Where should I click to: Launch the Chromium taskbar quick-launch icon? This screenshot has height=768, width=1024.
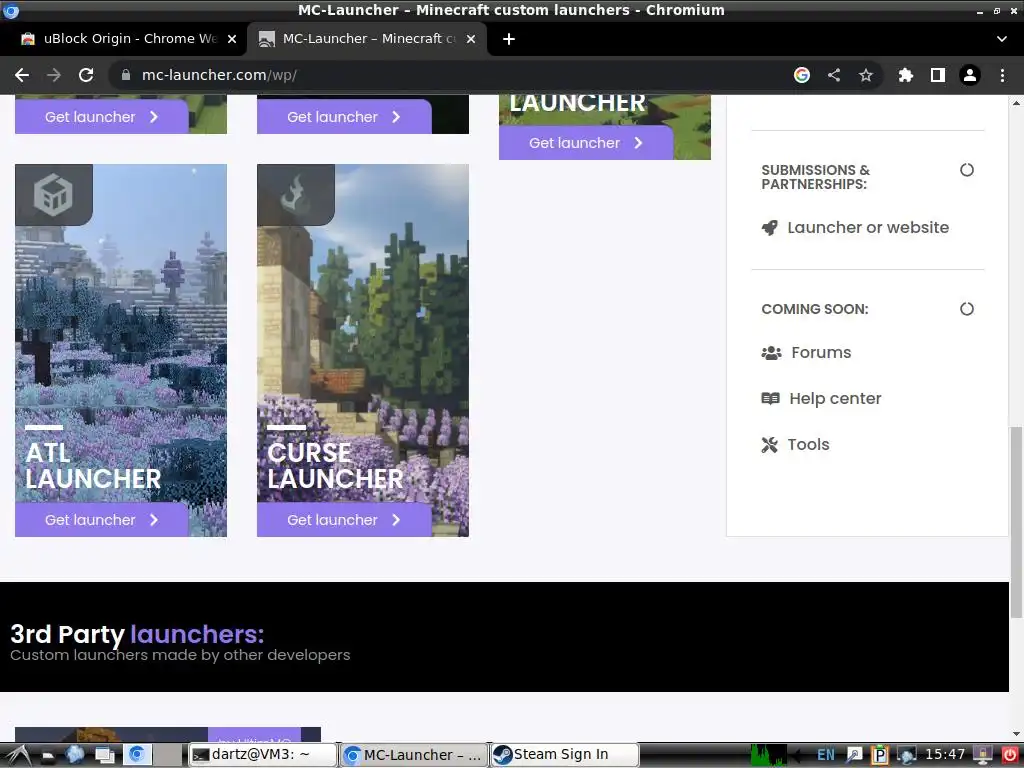[136, 755]
